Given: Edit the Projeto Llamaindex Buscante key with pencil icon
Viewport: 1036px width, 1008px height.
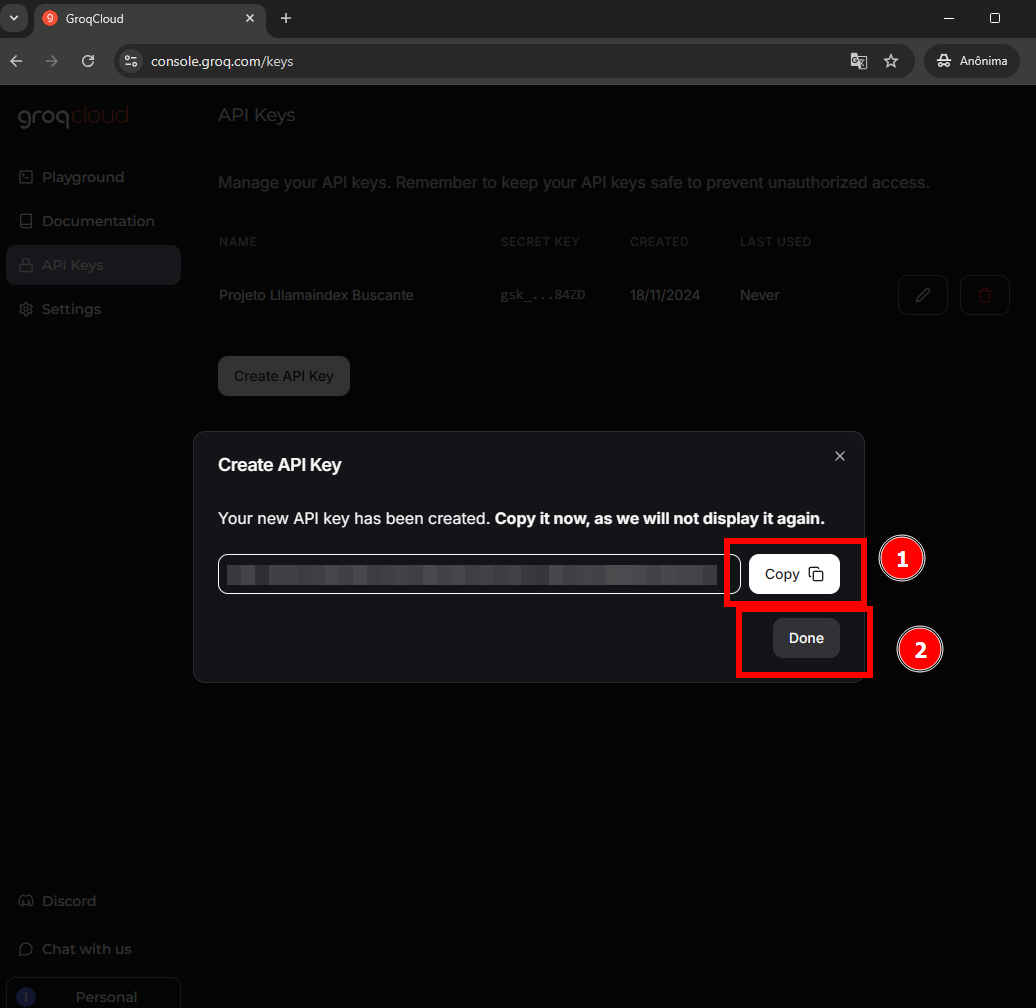Looking at the screenshot, I should point(922,294).
